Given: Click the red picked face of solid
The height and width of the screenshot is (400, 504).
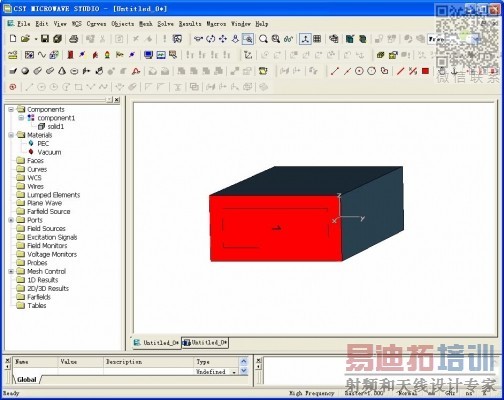Looking at the screenshot, I should 275,228.
